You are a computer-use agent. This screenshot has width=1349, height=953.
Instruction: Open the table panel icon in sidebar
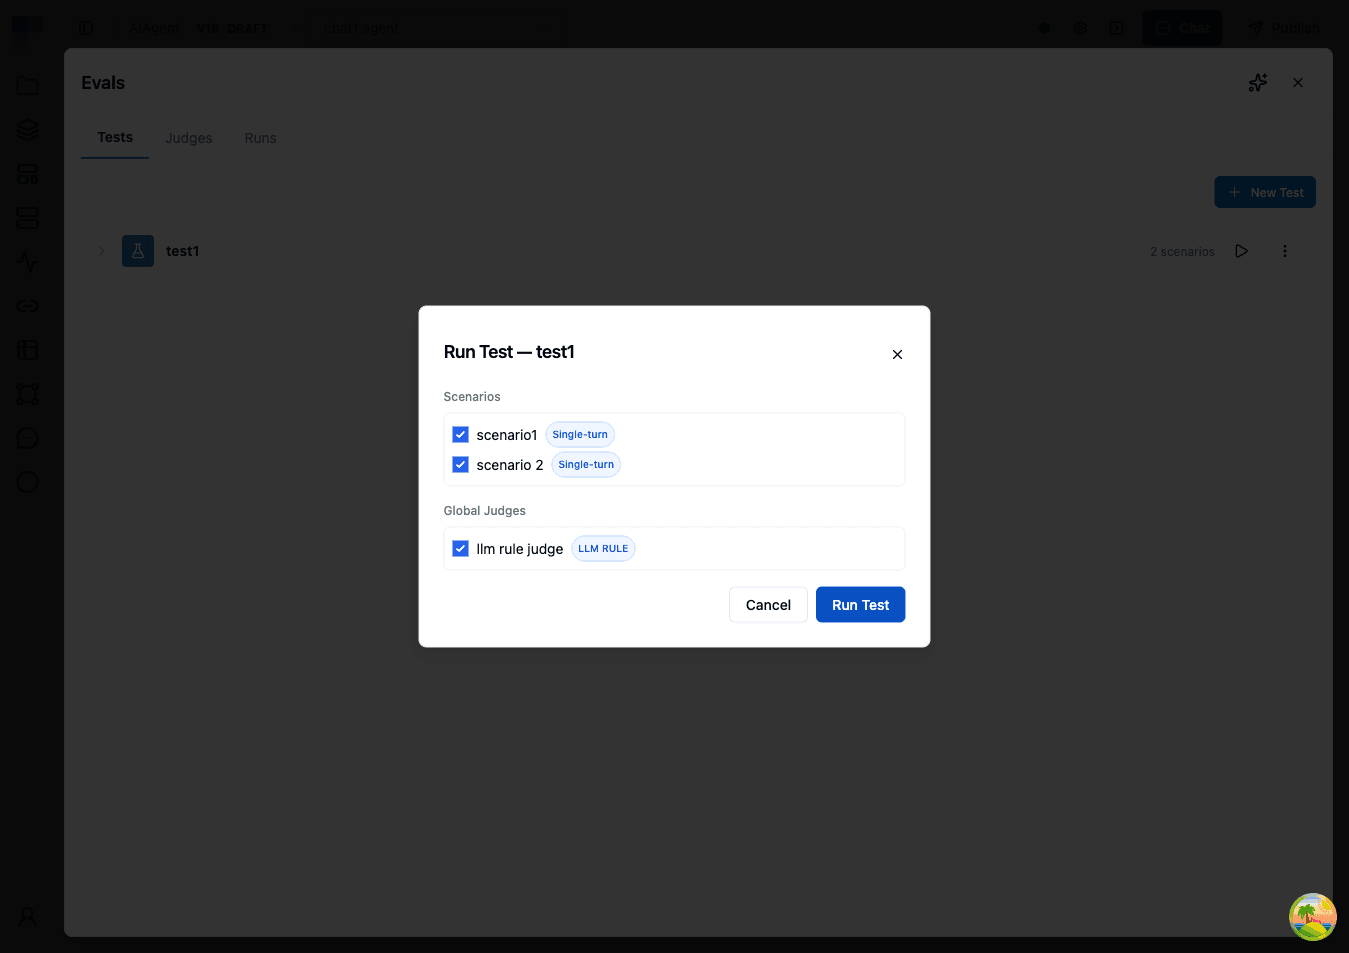(27, 350)
